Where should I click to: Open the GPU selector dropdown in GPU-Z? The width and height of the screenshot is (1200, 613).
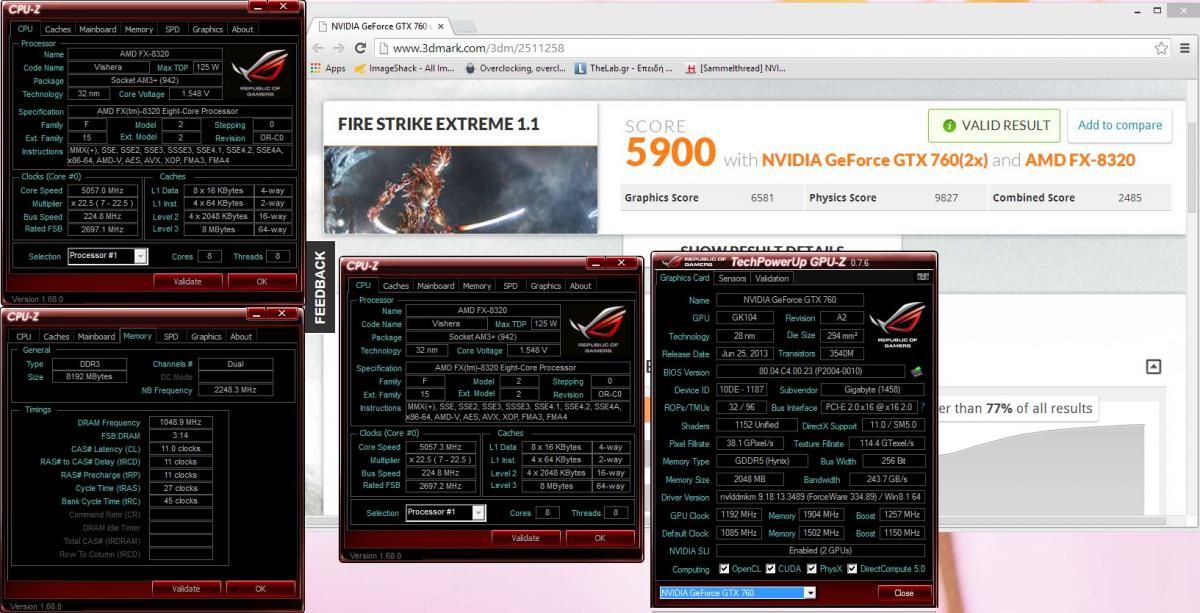[x=810, y=593]
